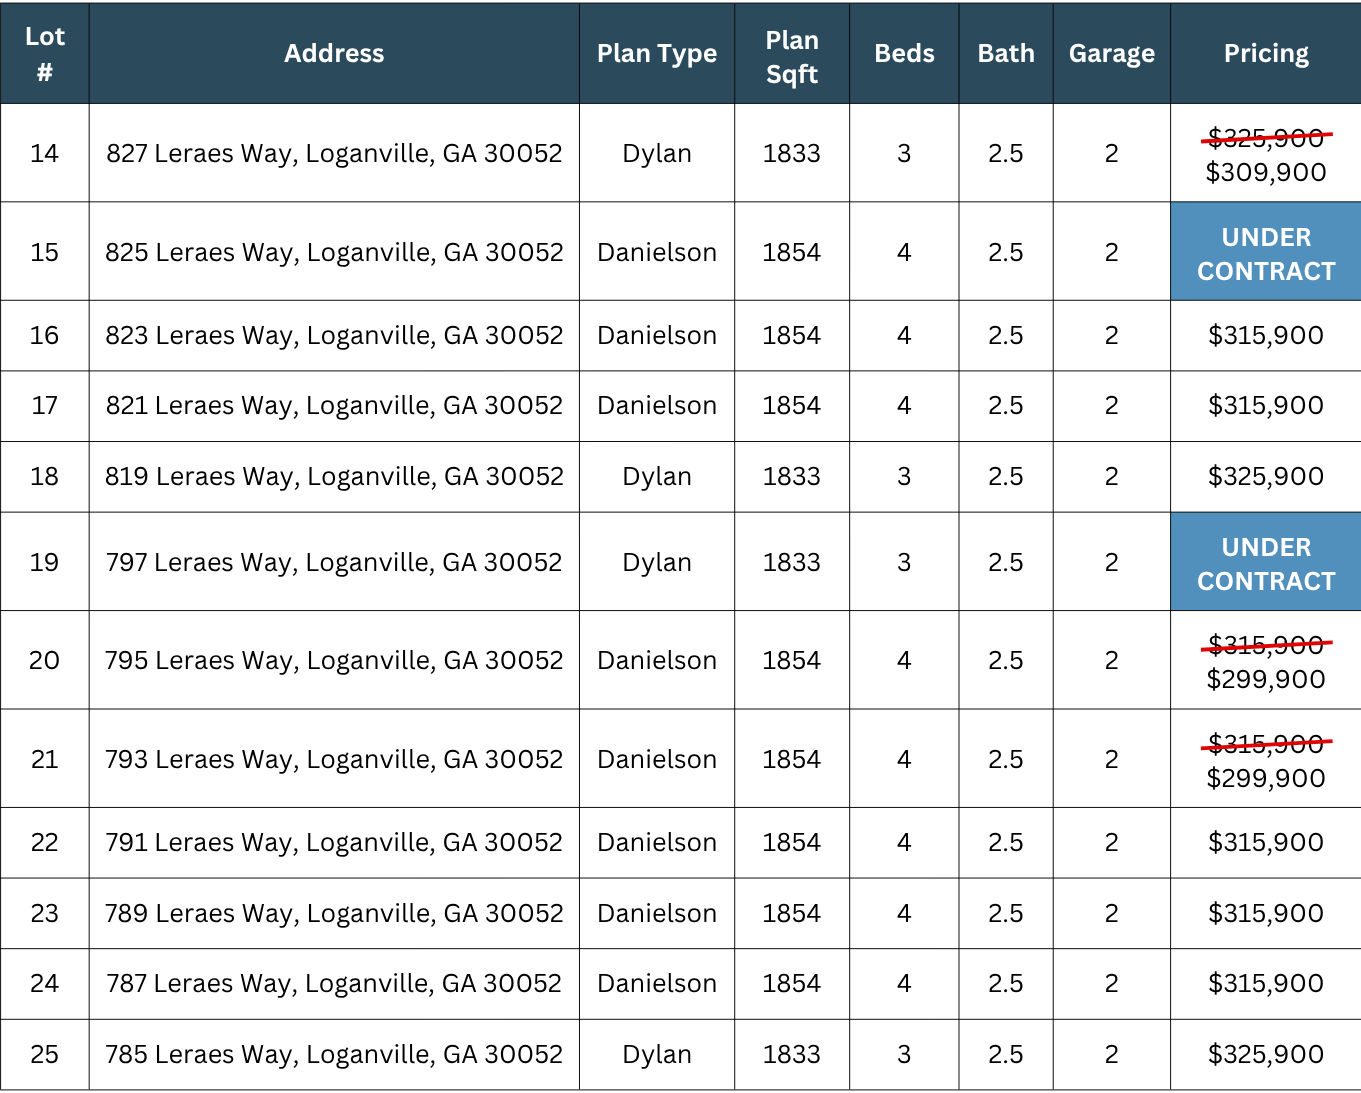Select the $325,900 price for lot 25
Screen dimensions: 1361x1093
[1266, 1054]
